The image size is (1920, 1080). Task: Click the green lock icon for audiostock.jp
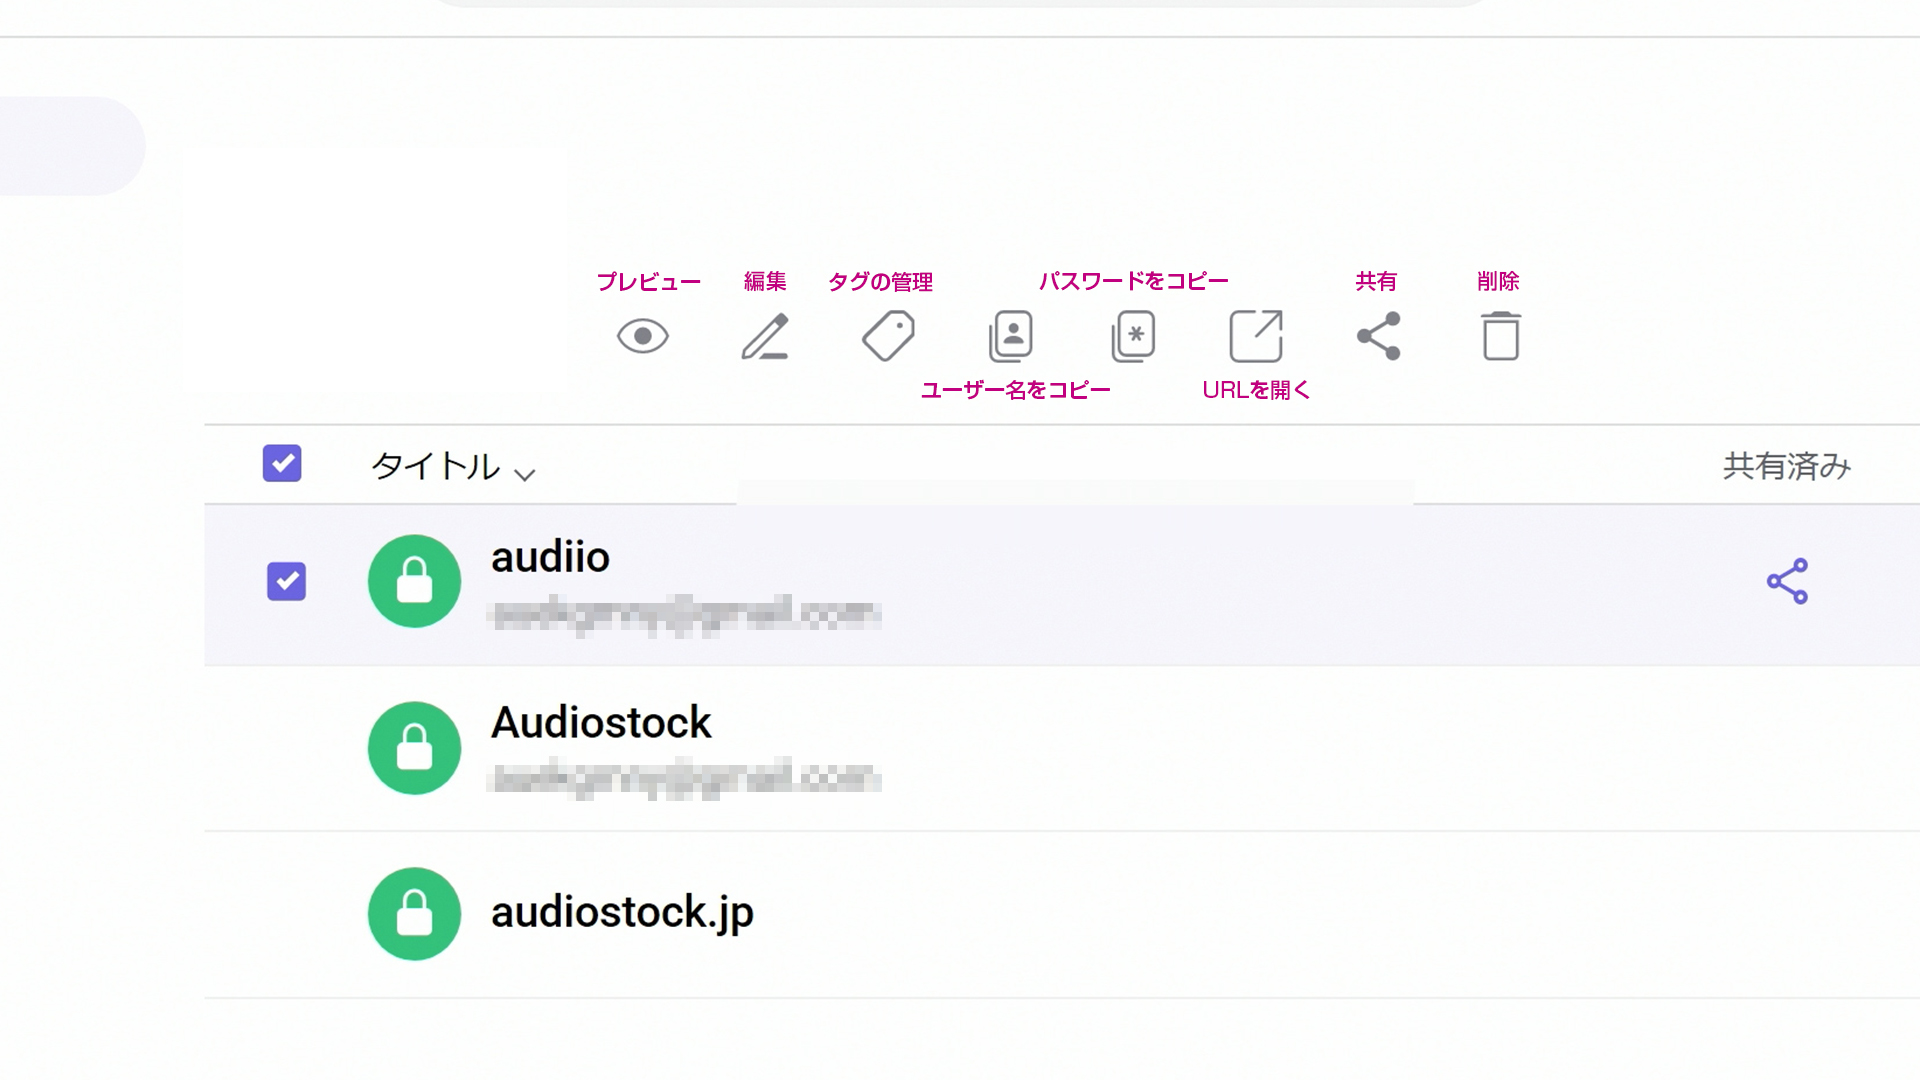pos(414,914)
